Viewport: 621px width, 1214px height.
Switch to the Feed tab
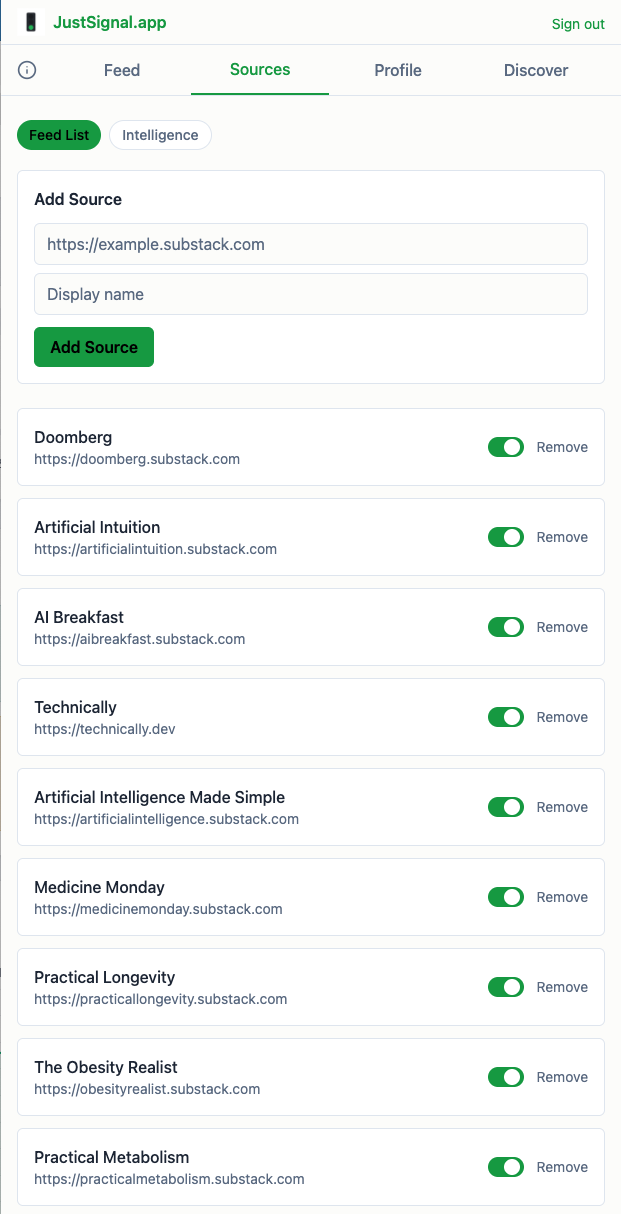pyautogui.click(x=121, y=70)
